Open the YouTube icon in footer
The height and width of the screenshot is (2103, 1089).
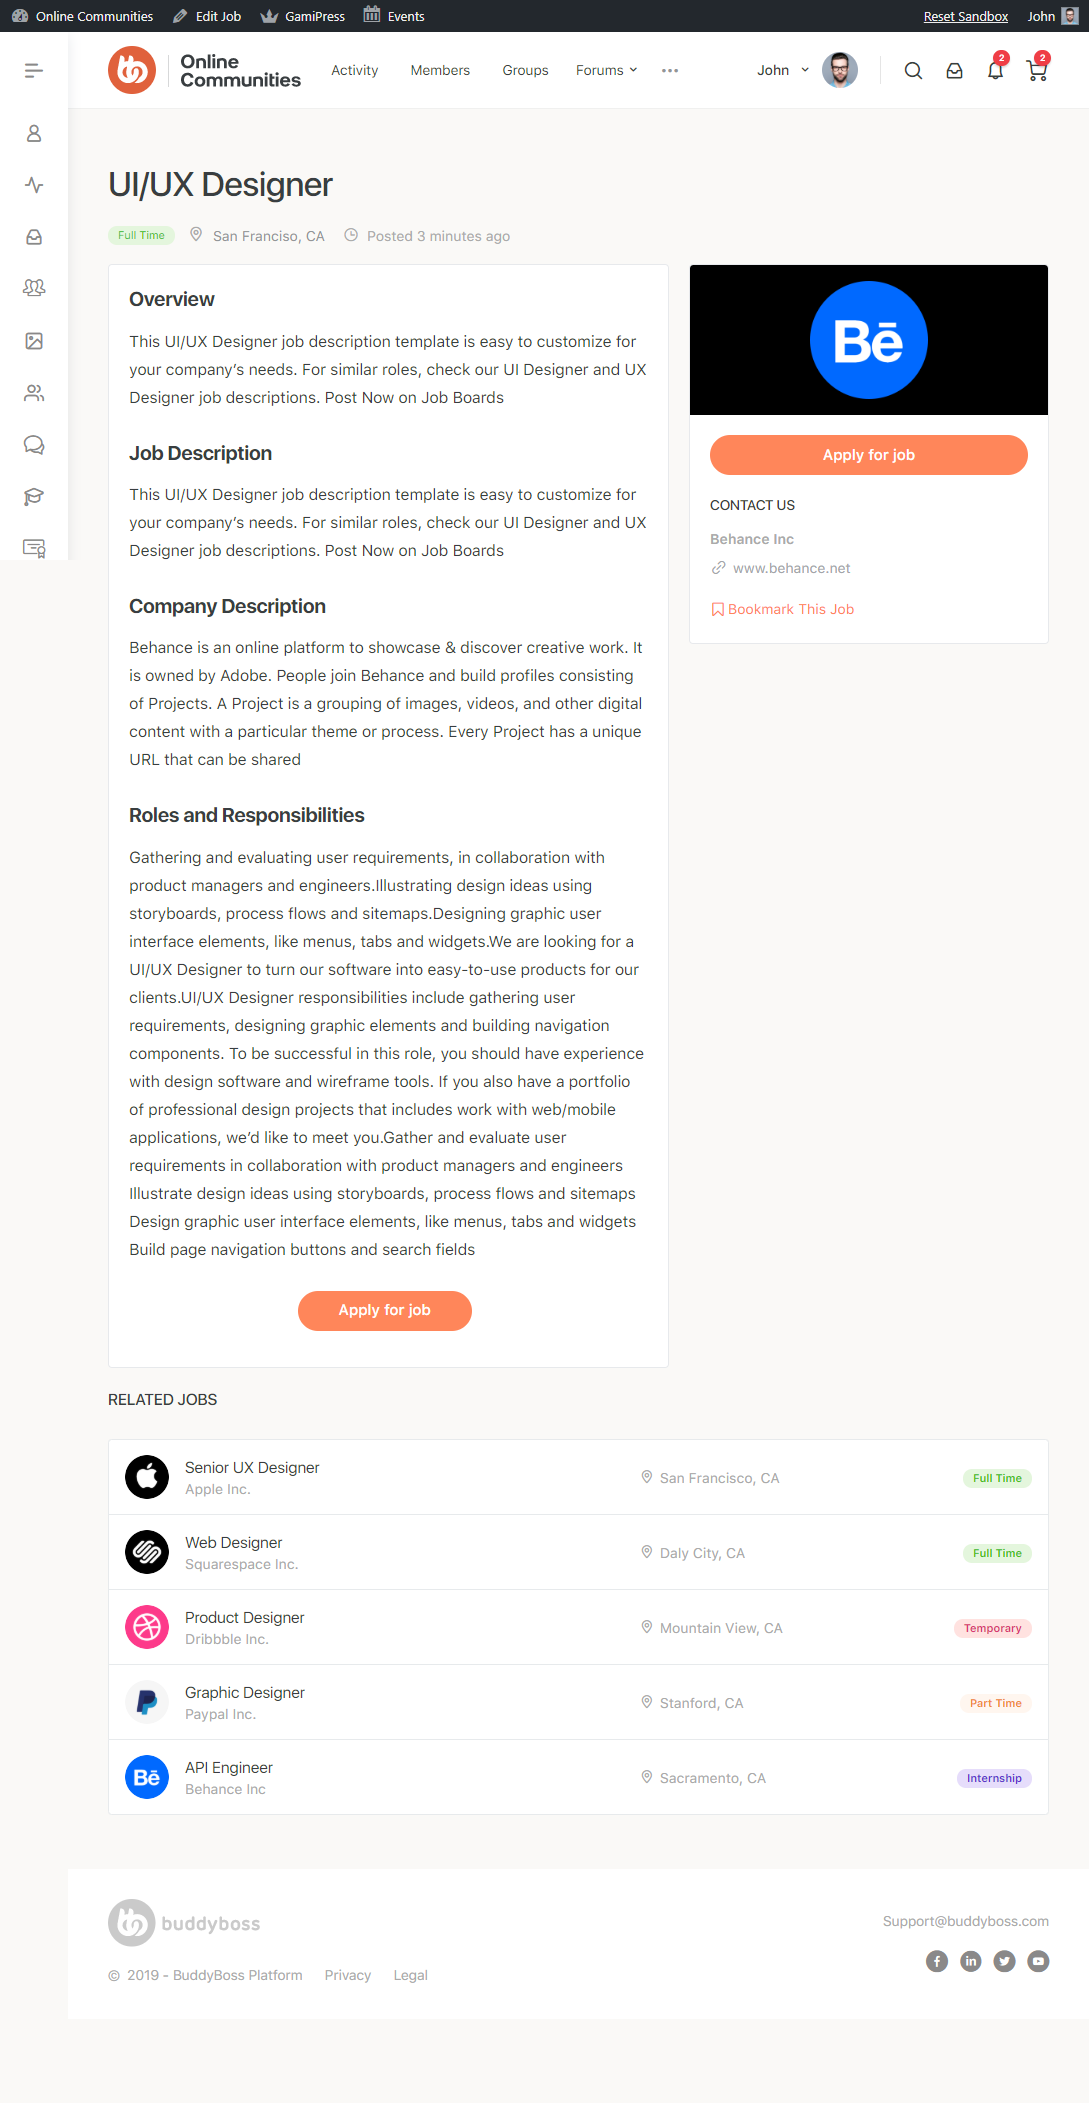[1039, 1961]
